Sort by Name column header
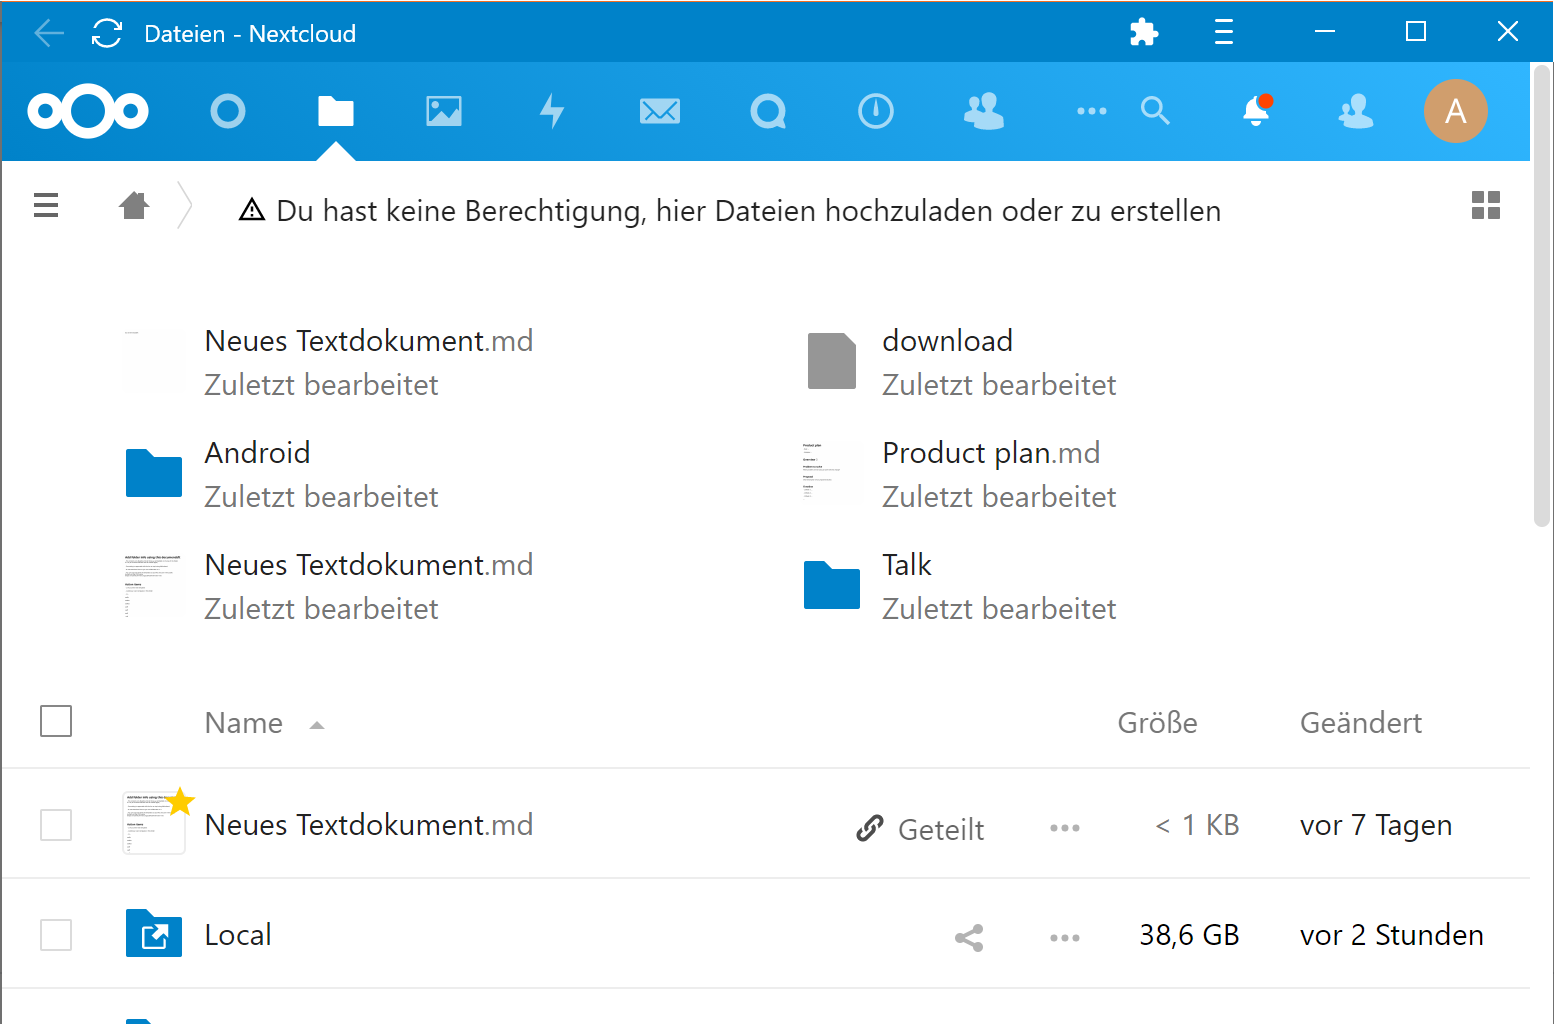Viewport: 1554px width, 1024px height. click(x=244, y=722)
